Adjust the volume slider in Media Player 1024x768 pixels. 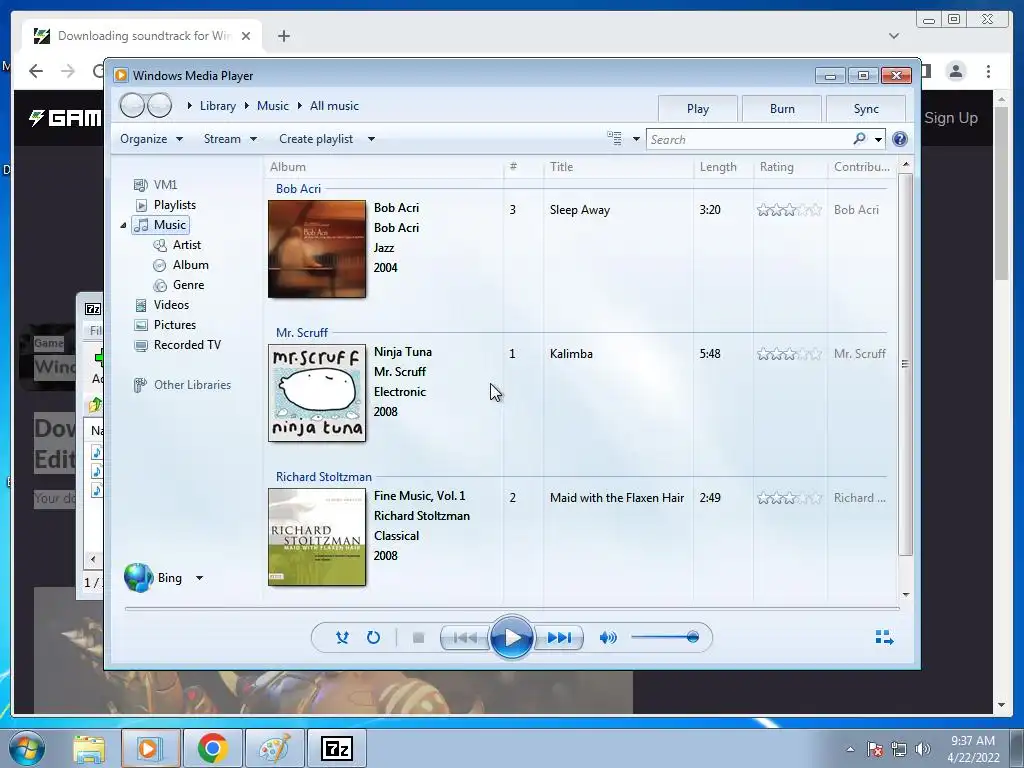pyautogui.click(x=665, y=637)
